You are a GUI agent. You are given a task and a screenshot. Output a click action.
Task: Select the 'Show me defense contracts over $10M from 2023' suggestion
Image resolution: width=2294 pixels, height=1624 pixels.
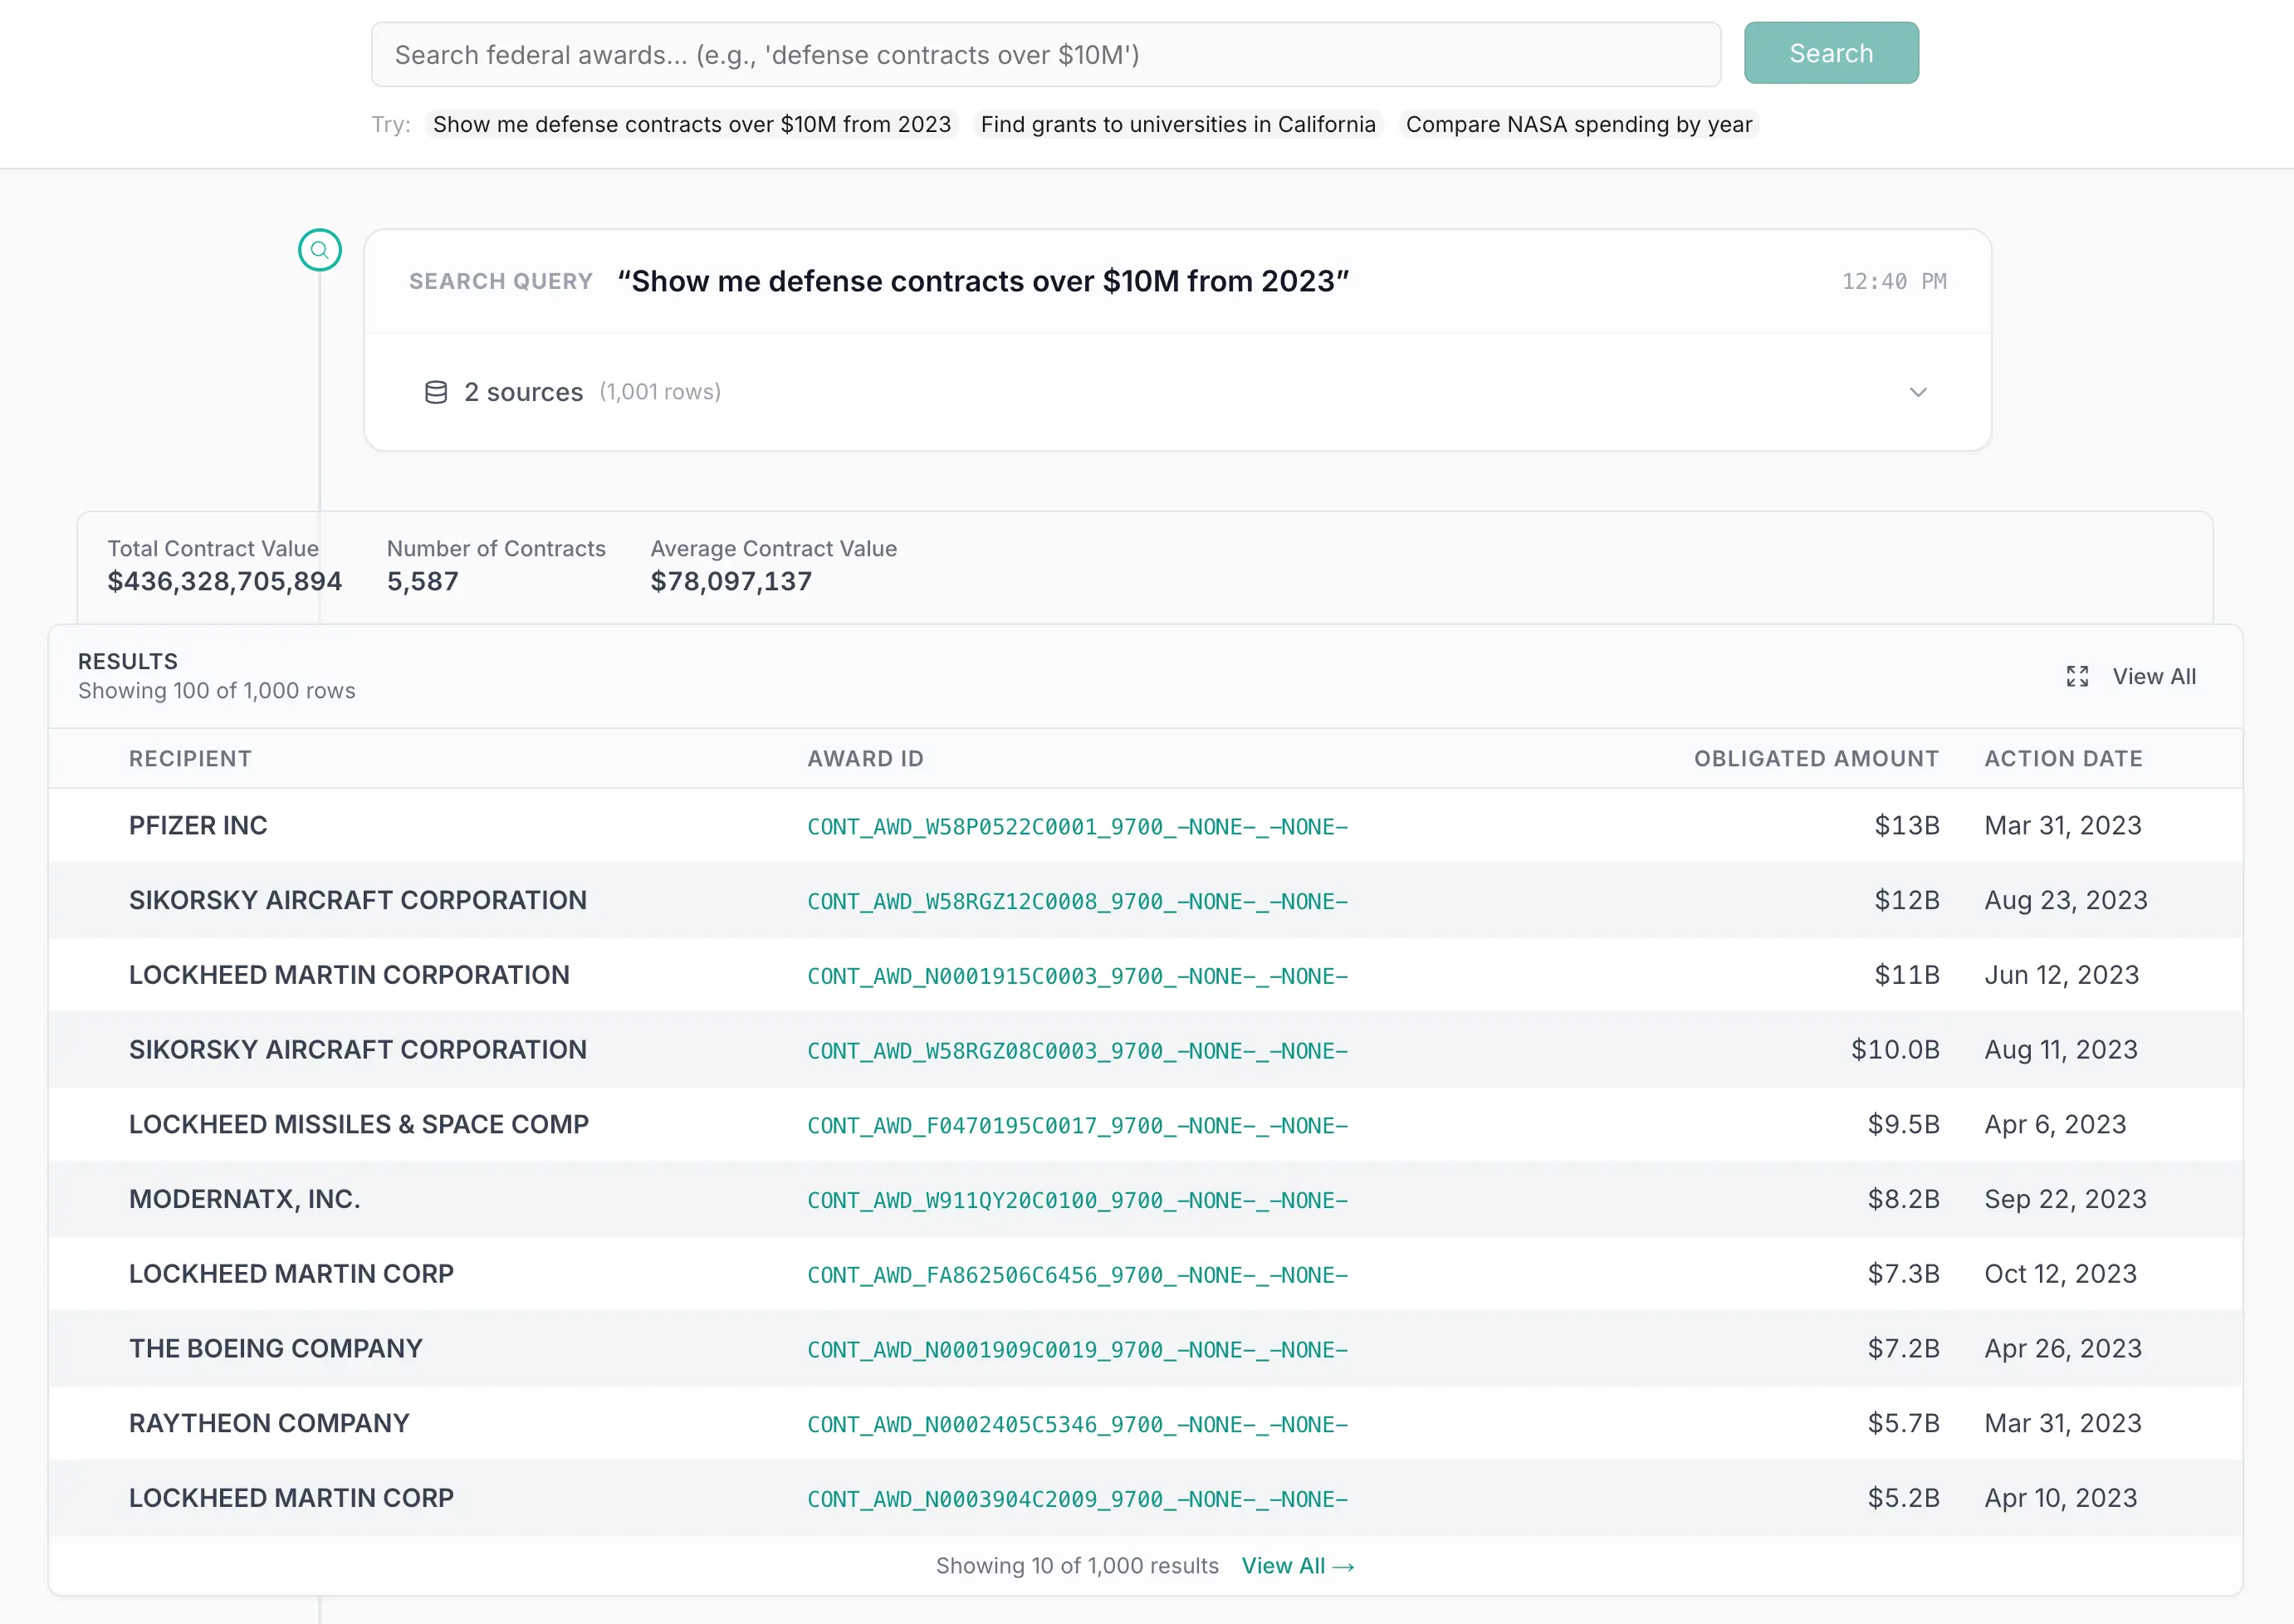coord(692,124)
